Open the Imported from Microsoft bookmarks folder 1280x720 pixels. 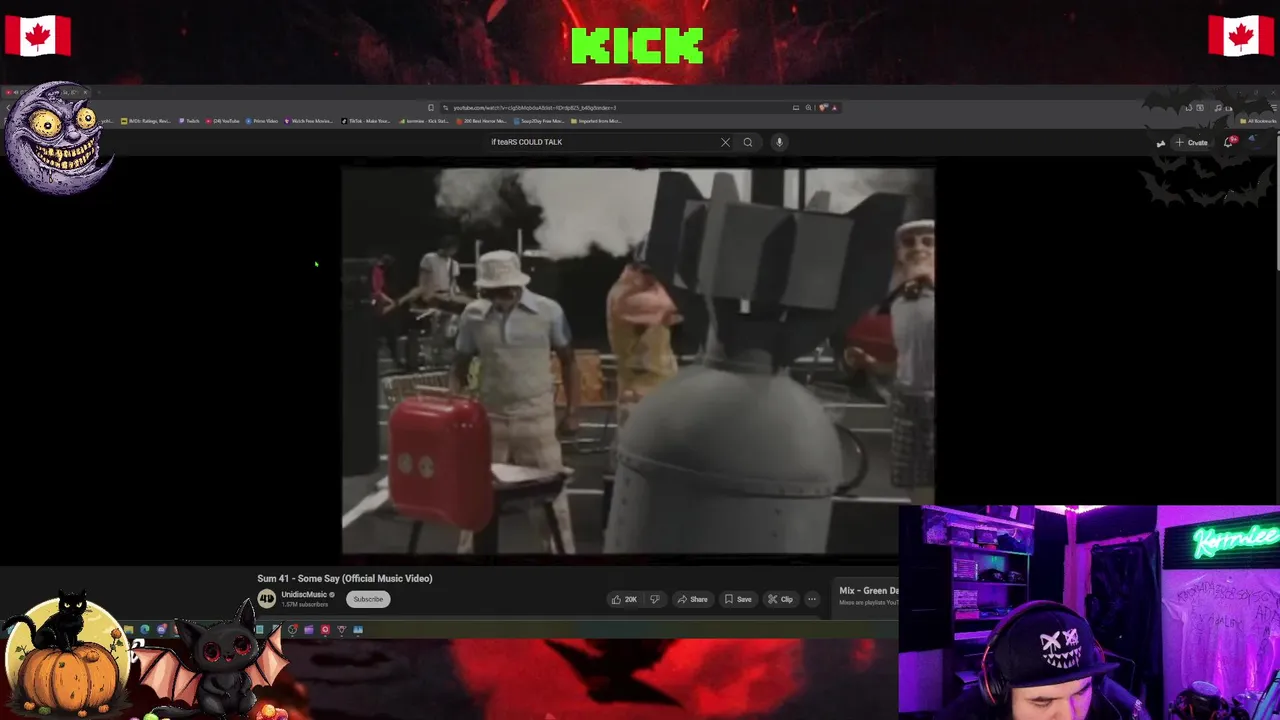pyautogui.click(x=597, y=121)
